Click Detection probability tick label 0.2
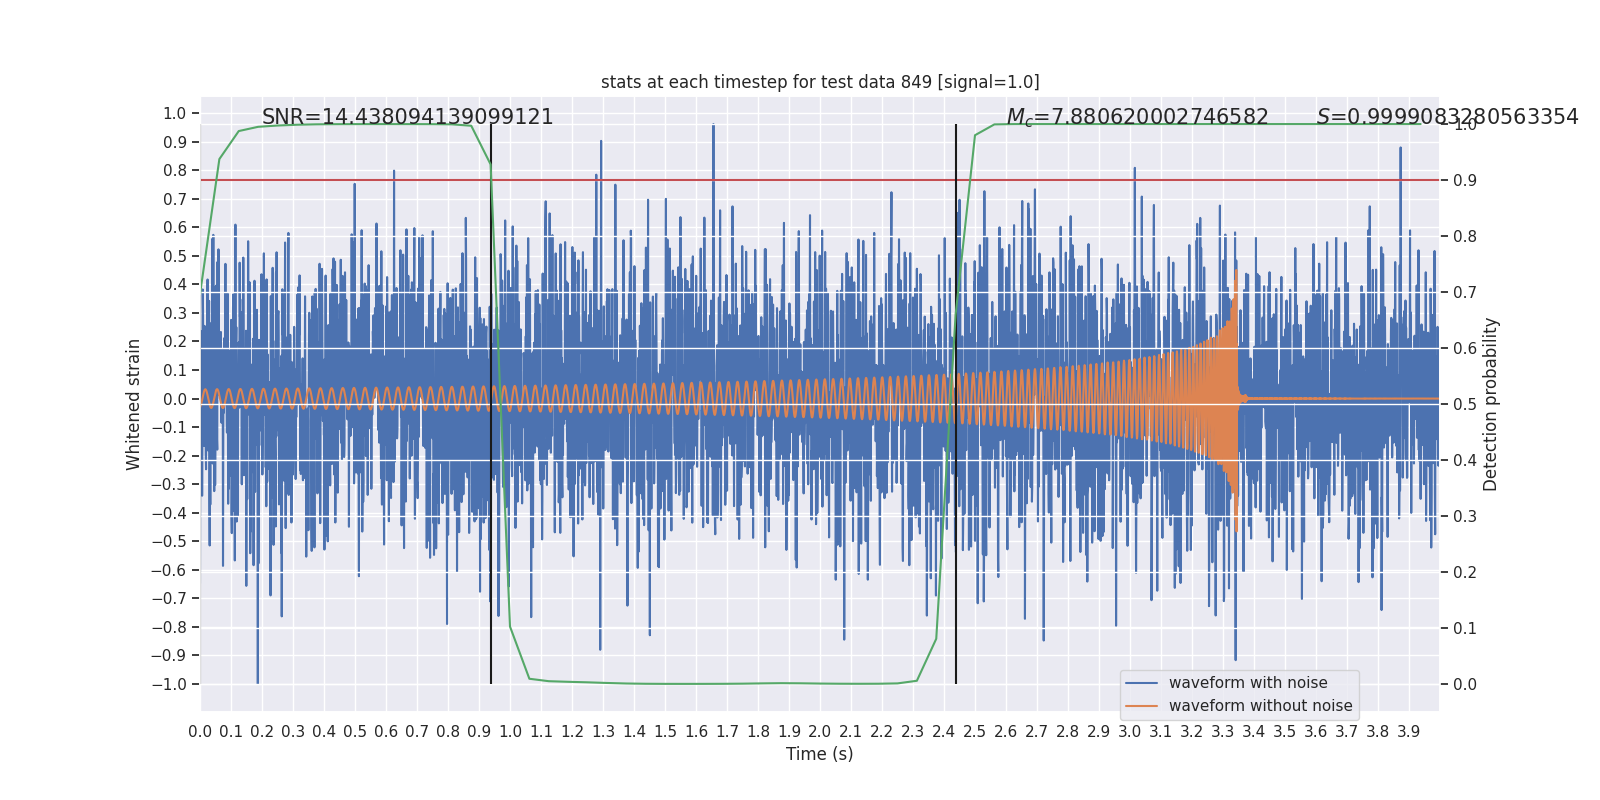The image size is (1600, 800). pos(1465,573)
